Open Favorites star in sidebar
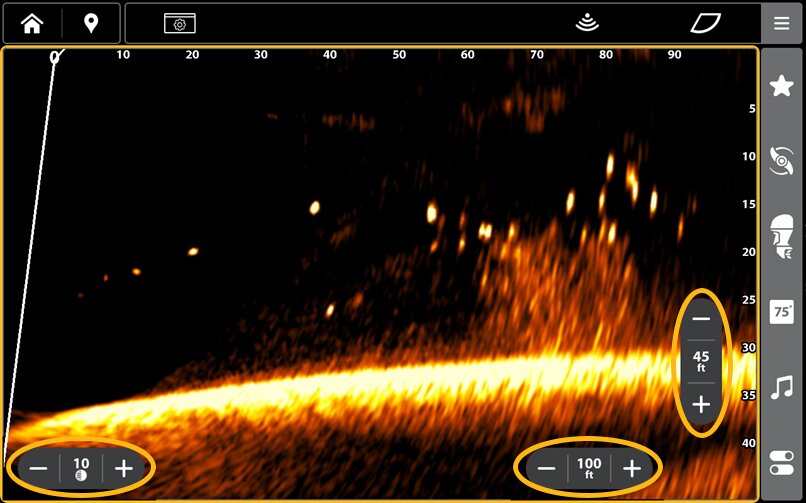 pyautogui.click(x=781, y=85)
